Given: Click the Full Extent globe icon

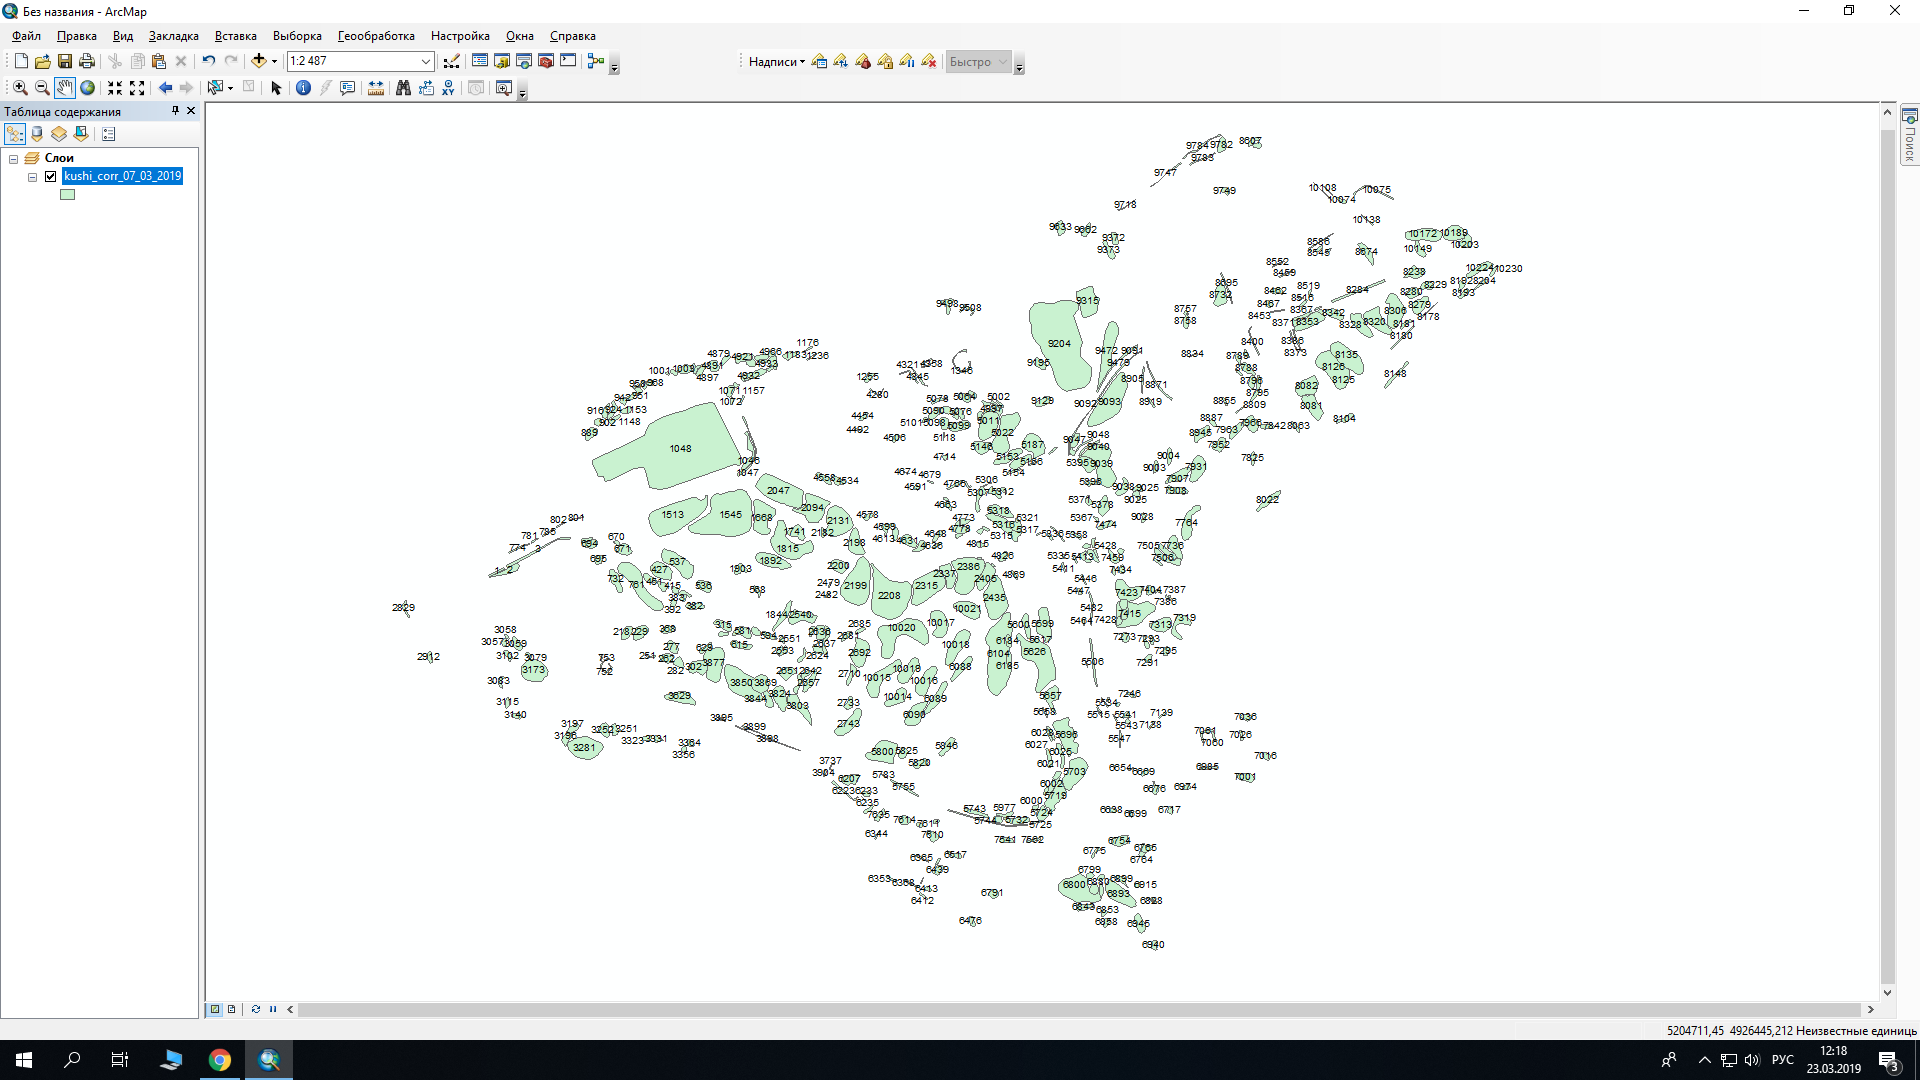Looking at the screenshot, I should (88, 88).
